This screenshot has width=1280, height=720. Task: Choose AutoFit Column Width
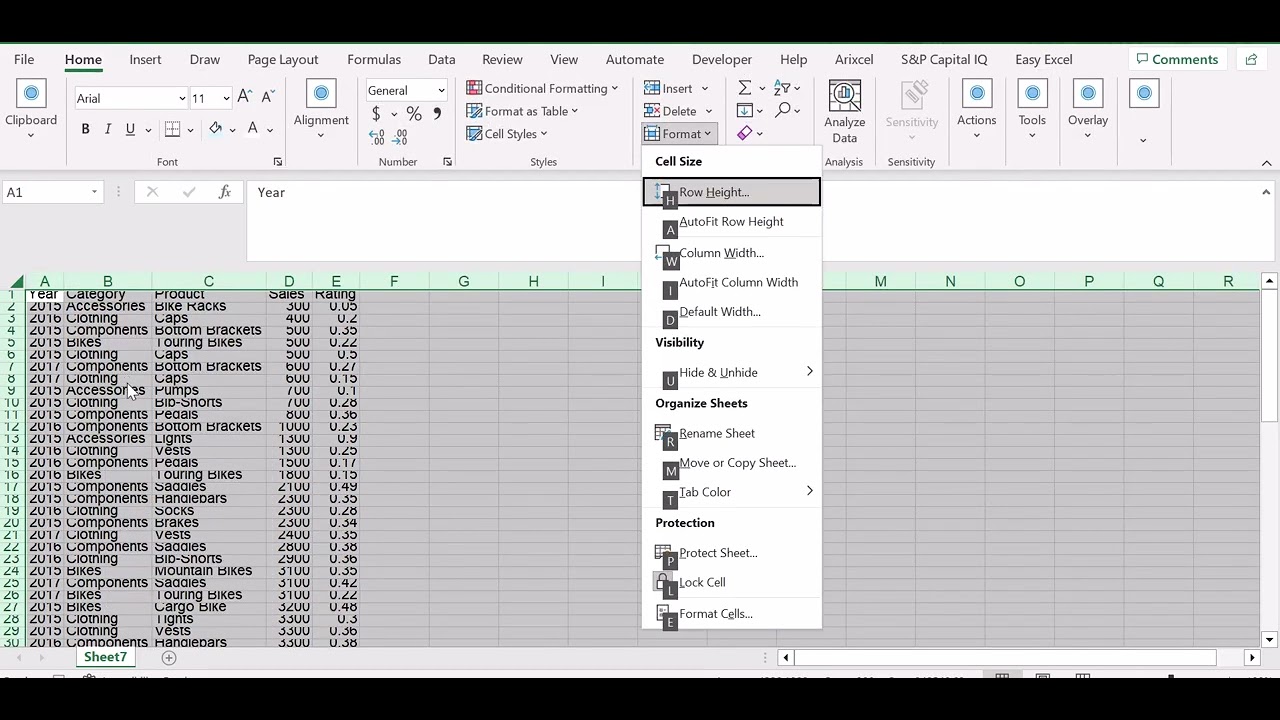click(x=731, y=282)
